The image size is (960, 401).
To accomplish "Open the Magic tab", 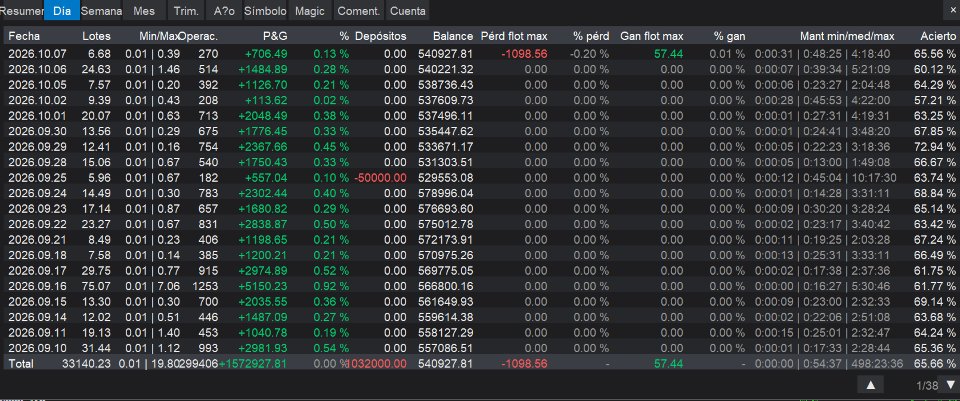I will point(310,11).
